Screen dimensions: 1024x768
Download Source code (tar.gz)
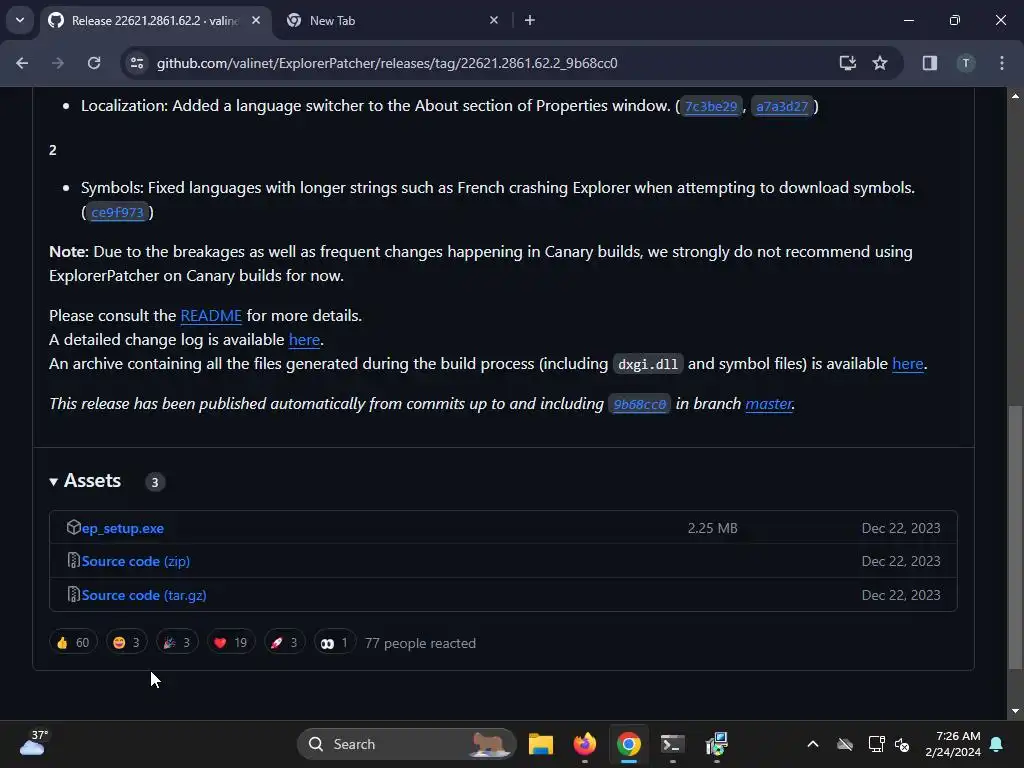(x=144, y=596)
